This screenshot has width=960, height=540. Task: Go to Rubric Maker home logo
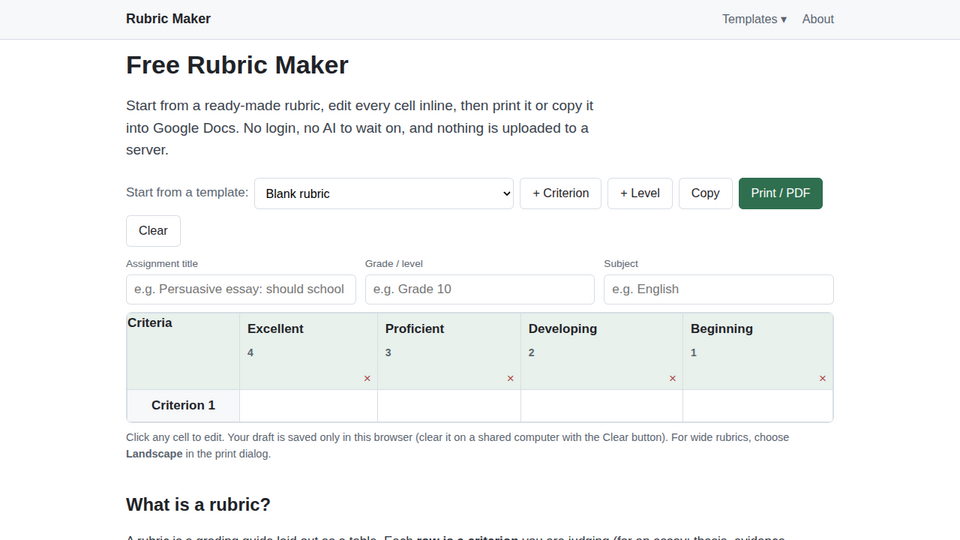(x=168, y=19)
